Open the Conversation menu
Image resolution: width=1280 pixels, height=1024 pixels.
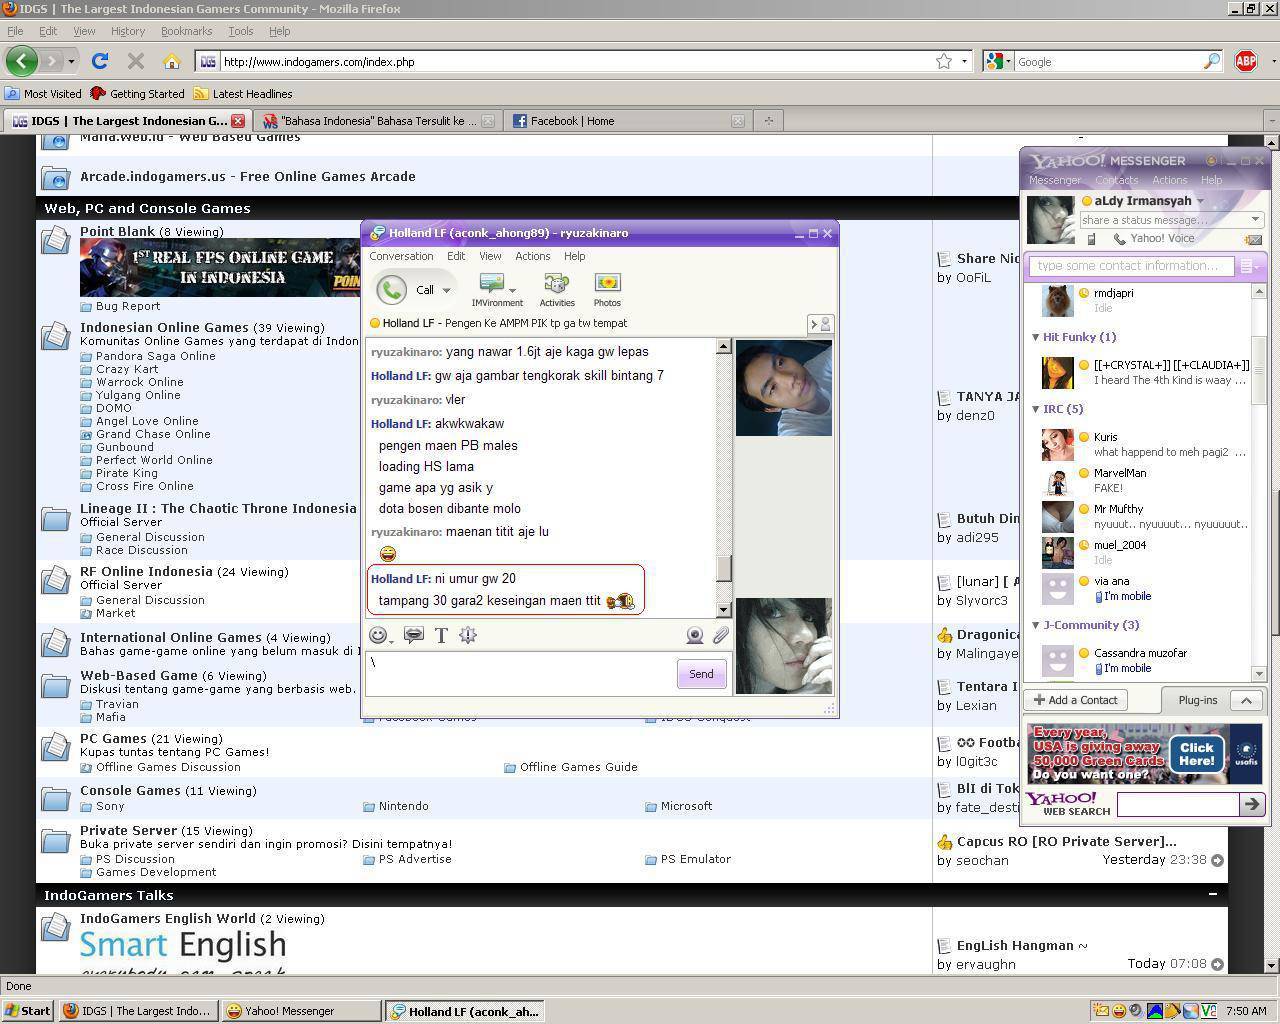(401, 256)
